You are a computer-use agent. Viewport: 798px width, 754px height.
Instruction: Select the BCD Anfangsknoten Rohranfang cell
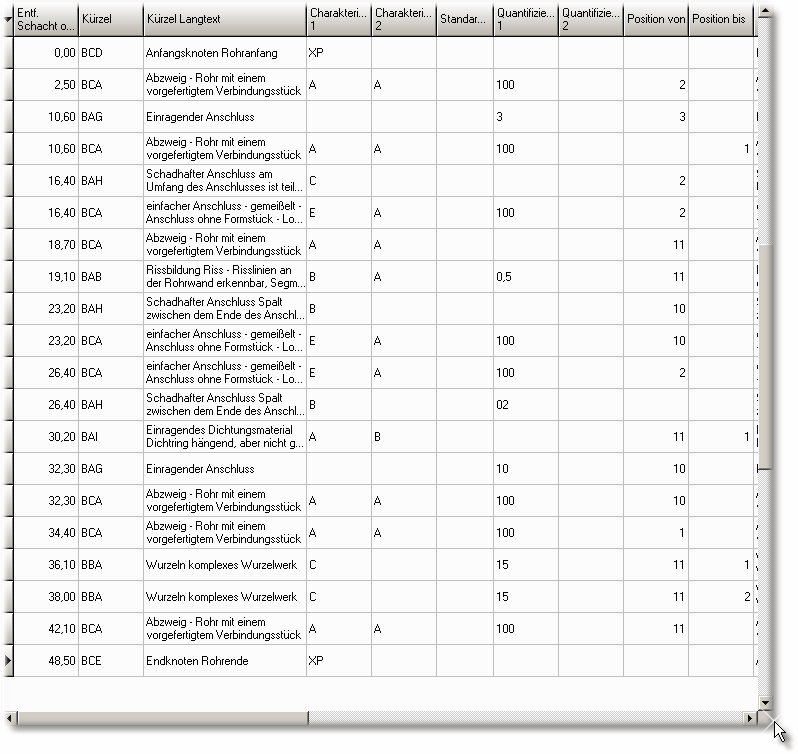click(x=224, y=53)
